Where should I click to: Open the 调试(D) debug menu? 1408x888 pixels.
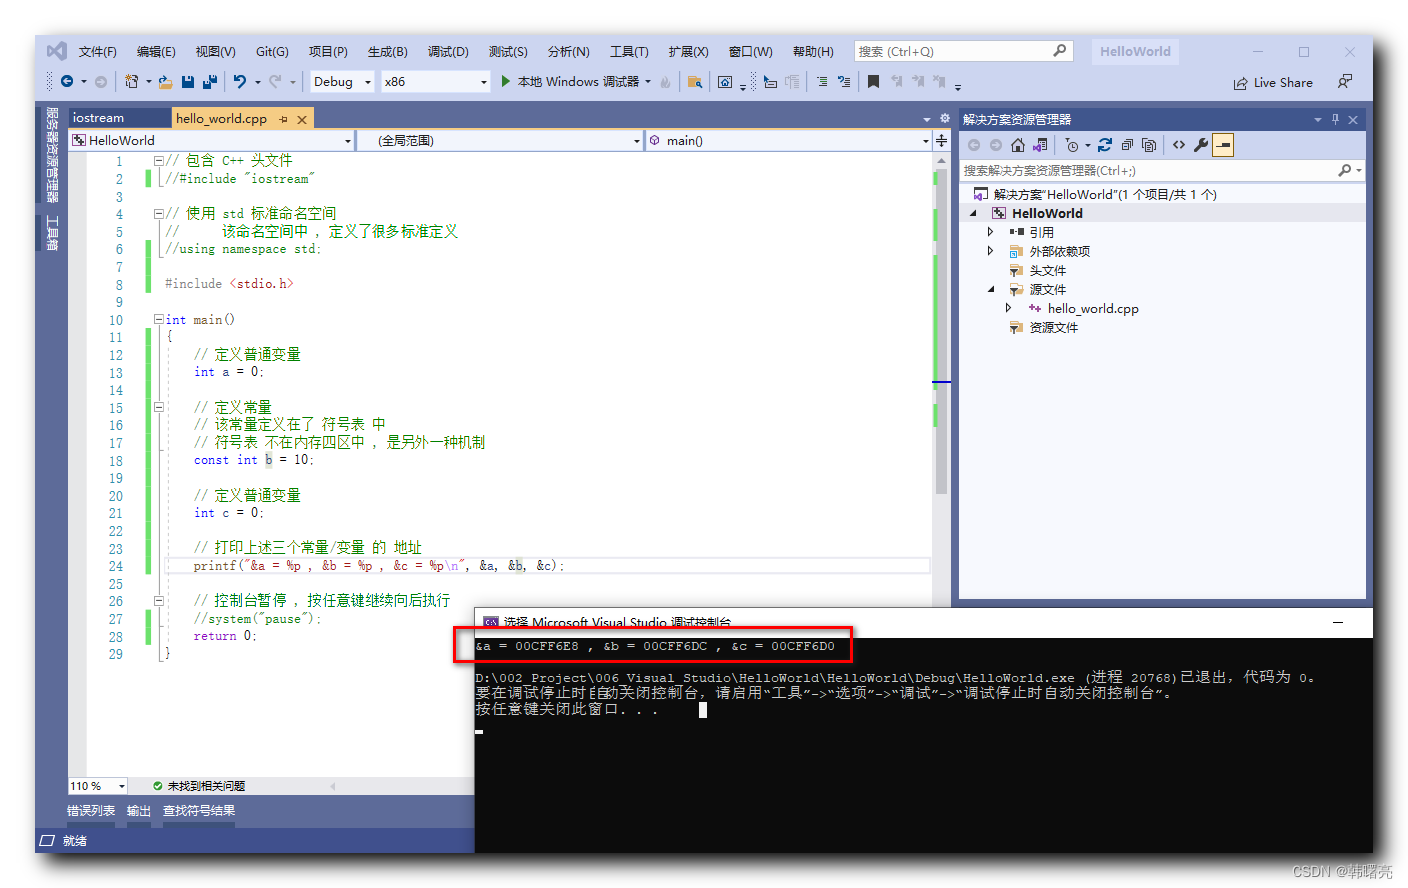(448, 52)
